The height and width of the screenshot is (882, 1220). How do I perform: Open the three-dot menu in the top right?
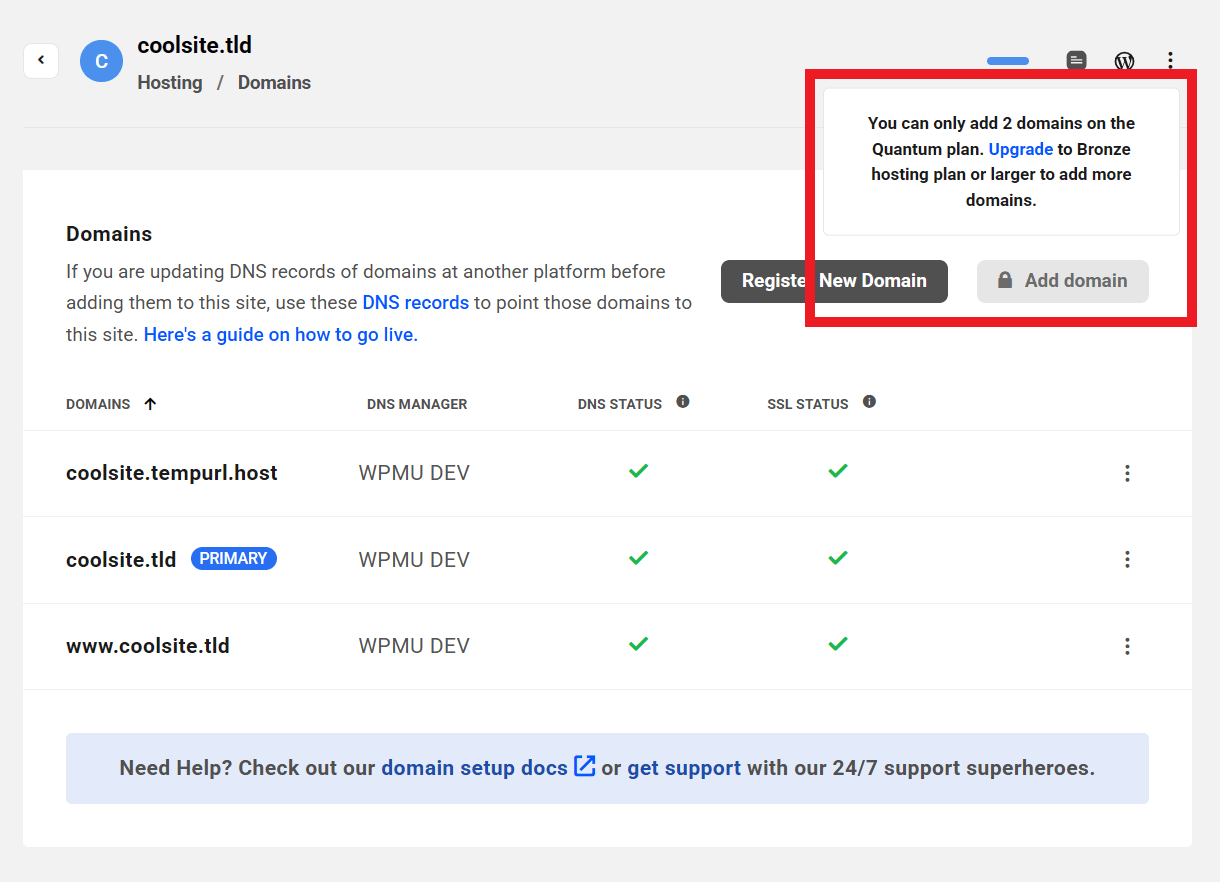coord(1170,61)
